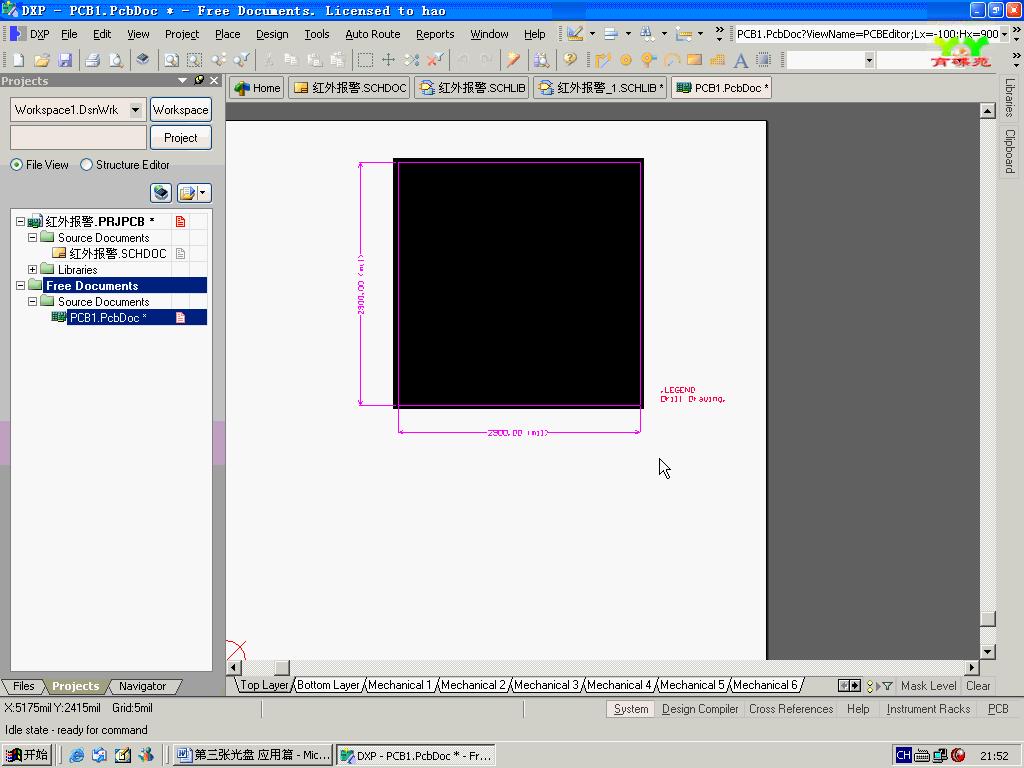
Task: Zoom on selected objects icon
Action: [x=218, y=60]
